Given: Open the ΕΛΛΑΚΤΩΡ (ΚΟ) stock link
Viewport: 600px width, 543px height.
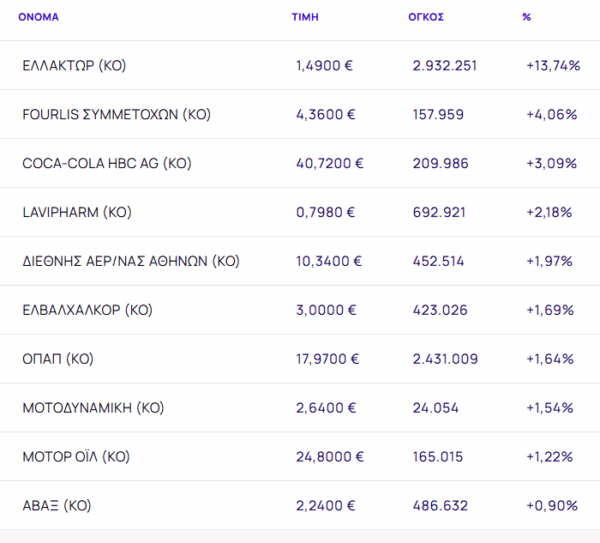Looking at the screenshot, I should [x=74, y=66].
